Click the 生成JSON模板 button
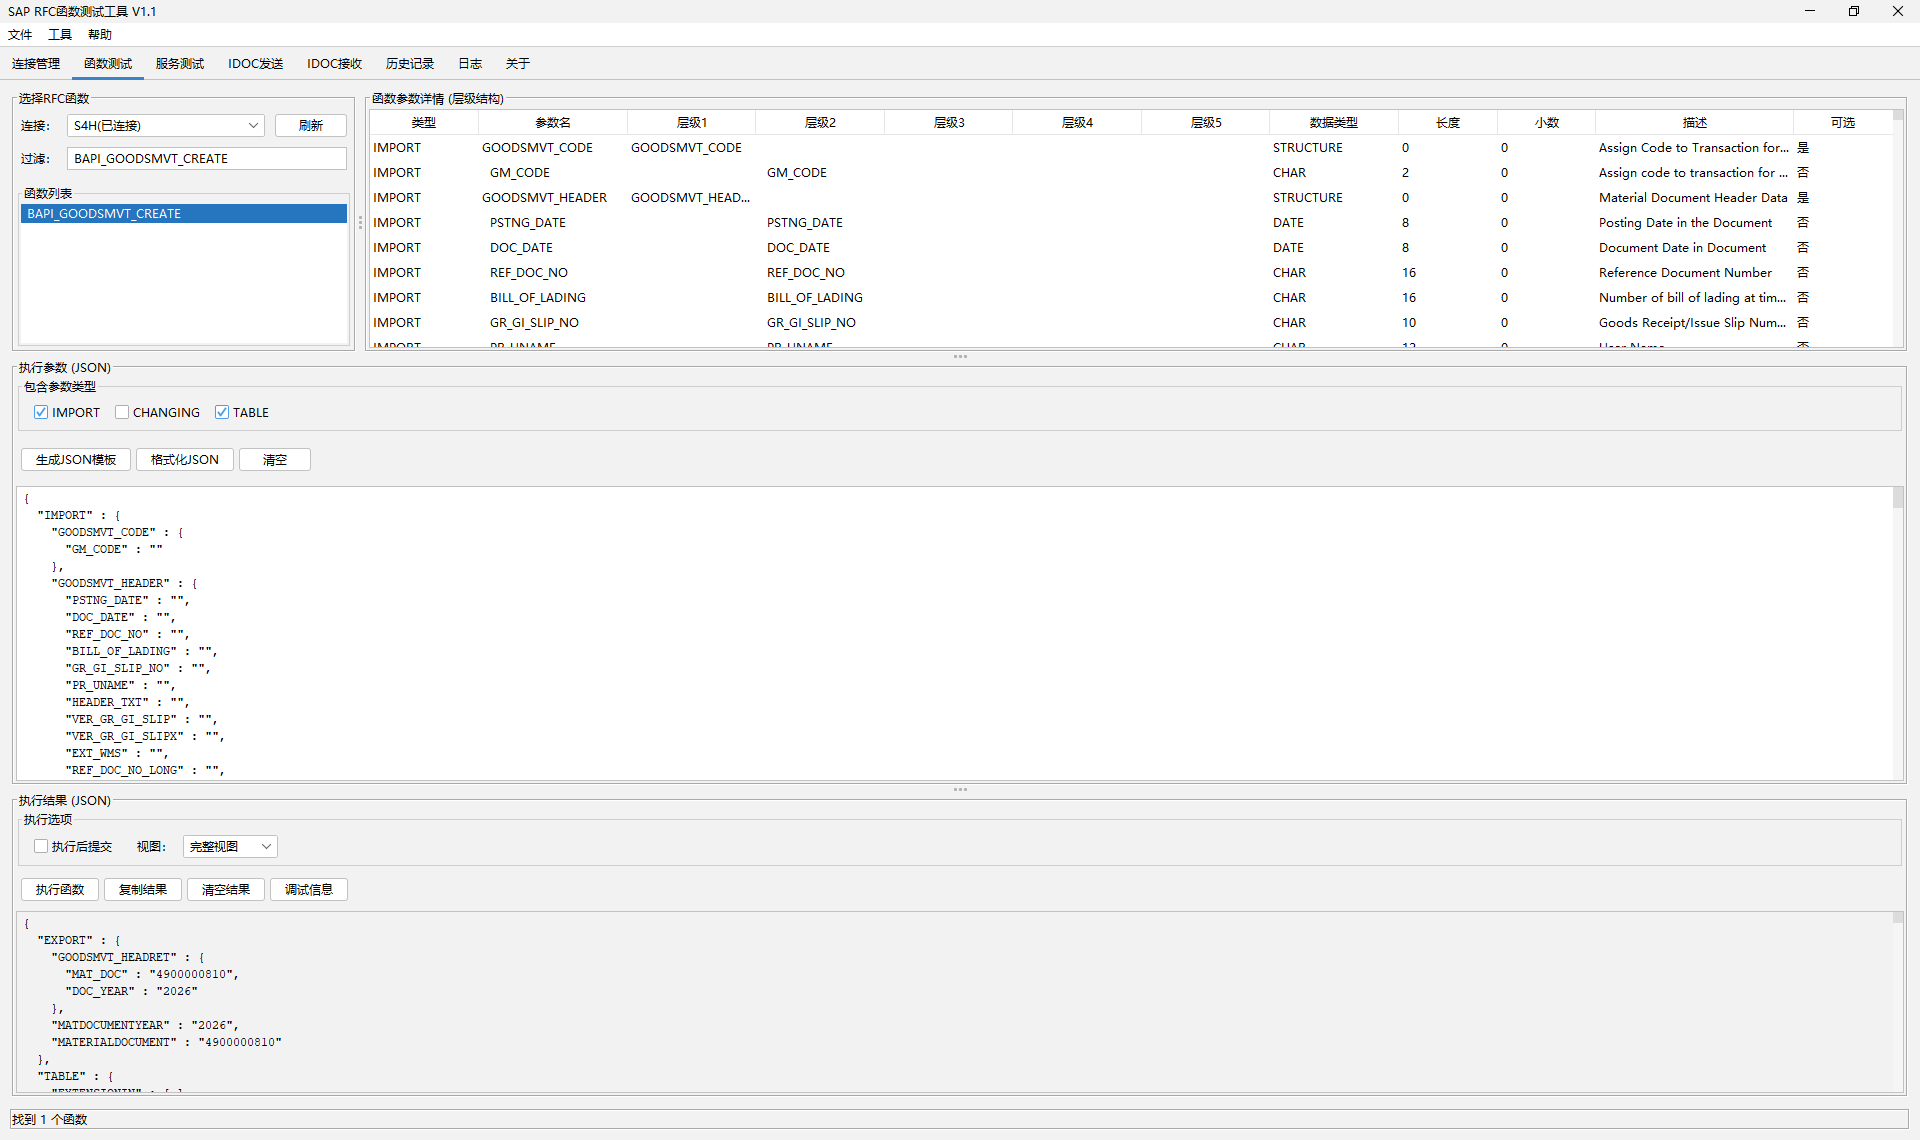The width and height of the screenshot is (1920, 1140). (x=76, y=459)
